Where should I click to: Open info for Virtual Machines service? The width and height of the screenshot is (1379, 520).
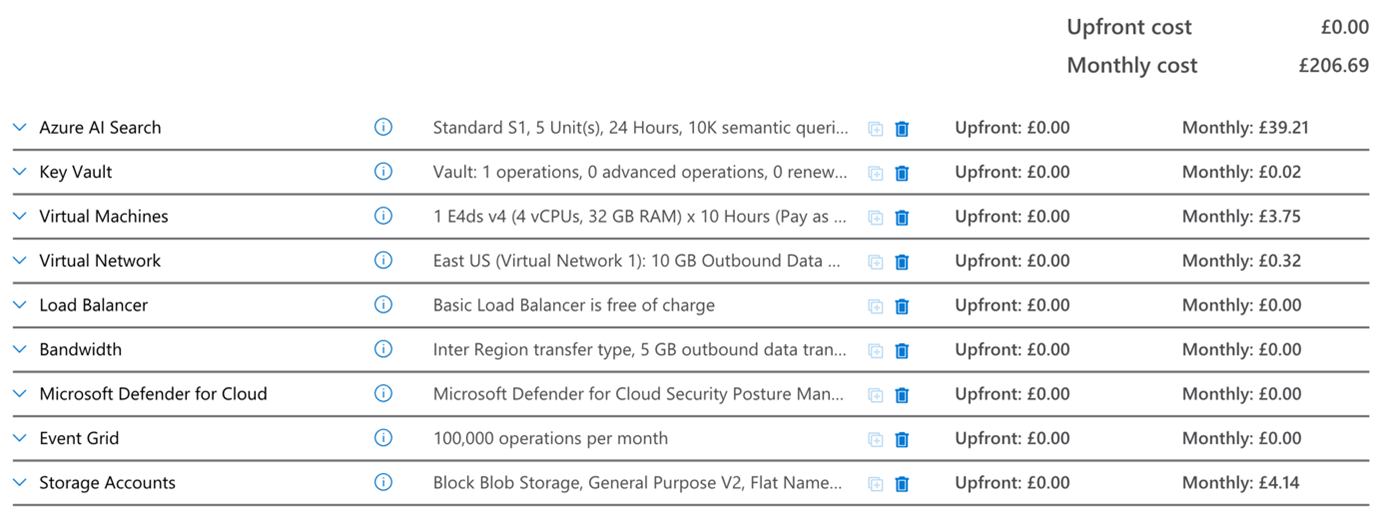(x=383, y=216)
